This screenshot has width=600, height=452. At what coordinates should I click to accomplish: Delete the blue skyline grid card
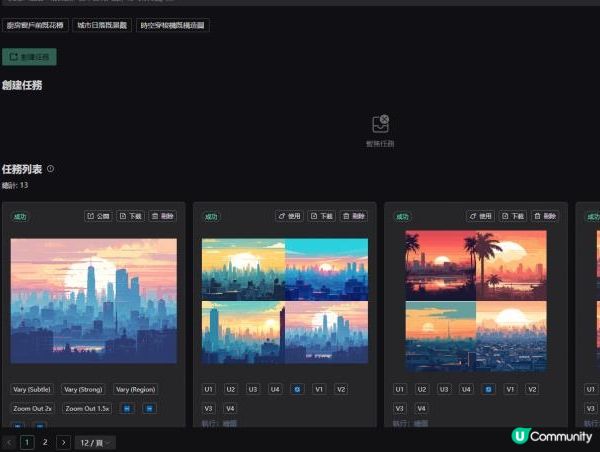click(354, 216)
